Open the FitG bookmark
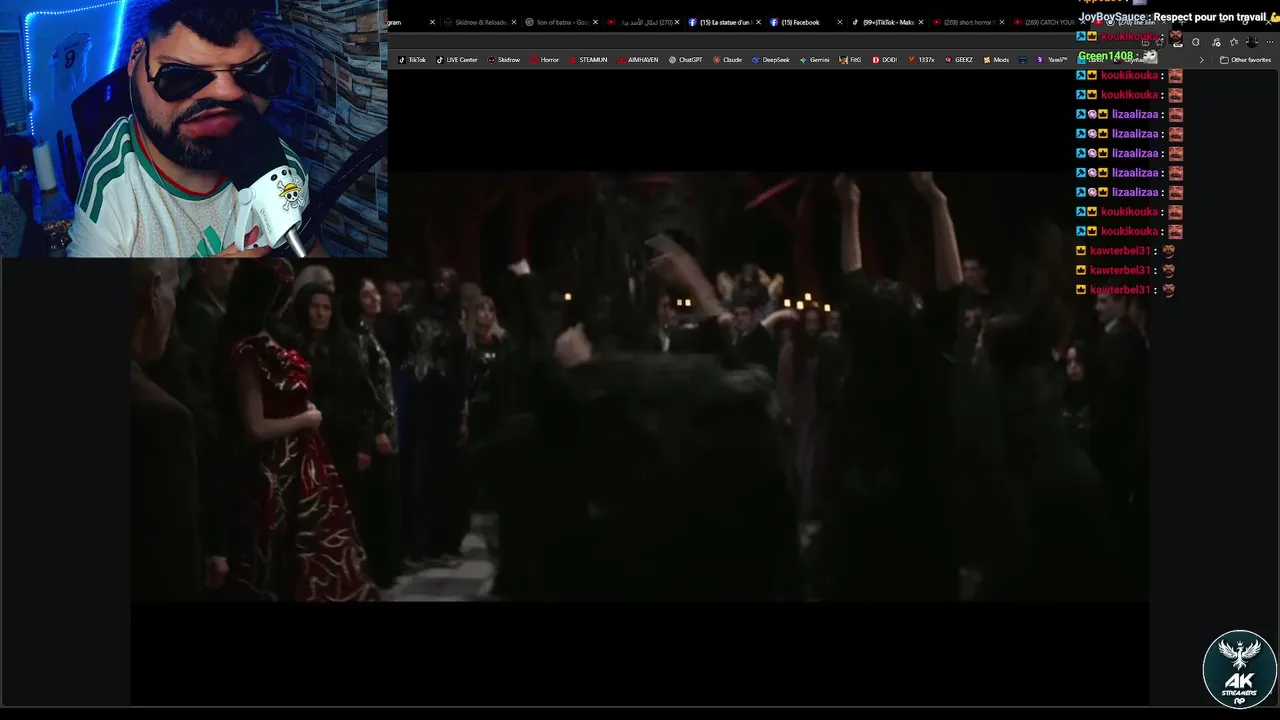1280x720 pixels. click(x=850, y=60)
